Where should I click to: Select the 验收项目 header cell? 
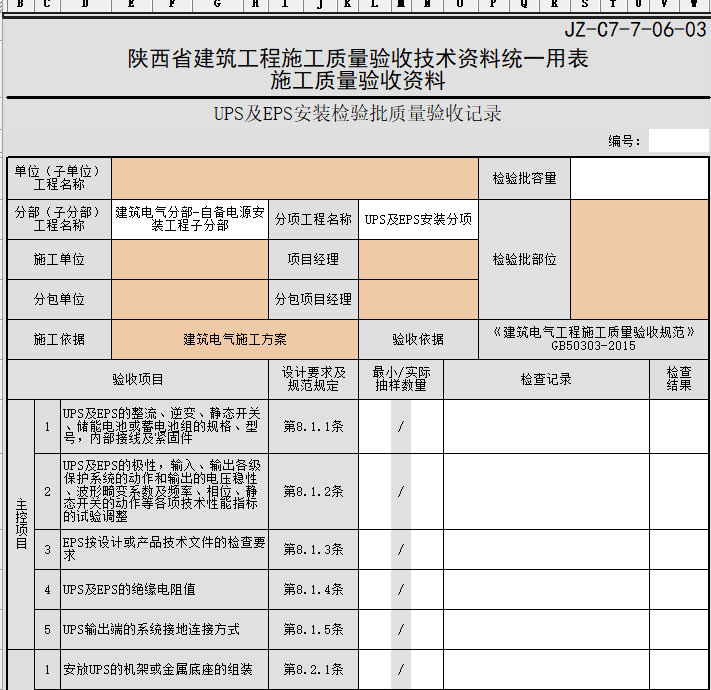[138, 379]
